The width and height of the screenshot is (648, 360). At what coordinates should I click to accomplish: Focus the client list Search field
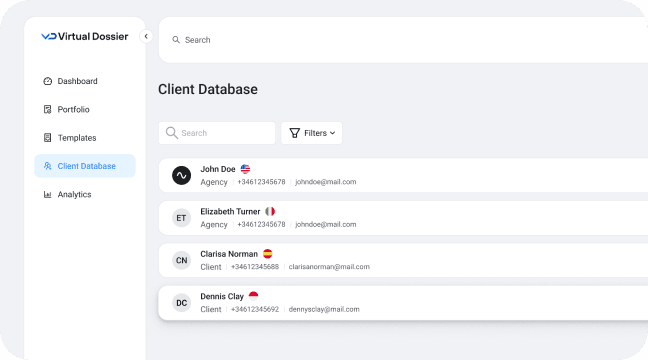coord(217,133)
